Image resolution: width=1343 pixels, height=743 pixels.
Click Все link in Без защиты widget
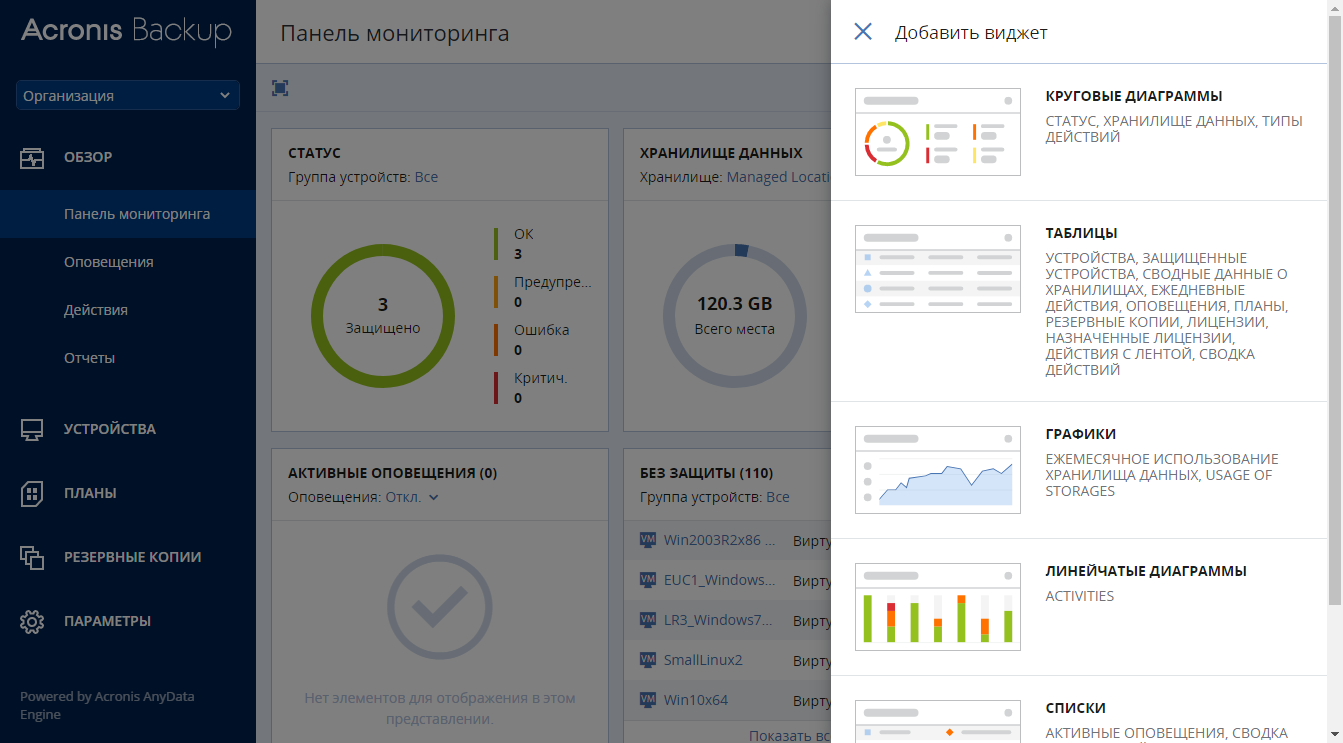pyautogui.click(x=778, y=497)
